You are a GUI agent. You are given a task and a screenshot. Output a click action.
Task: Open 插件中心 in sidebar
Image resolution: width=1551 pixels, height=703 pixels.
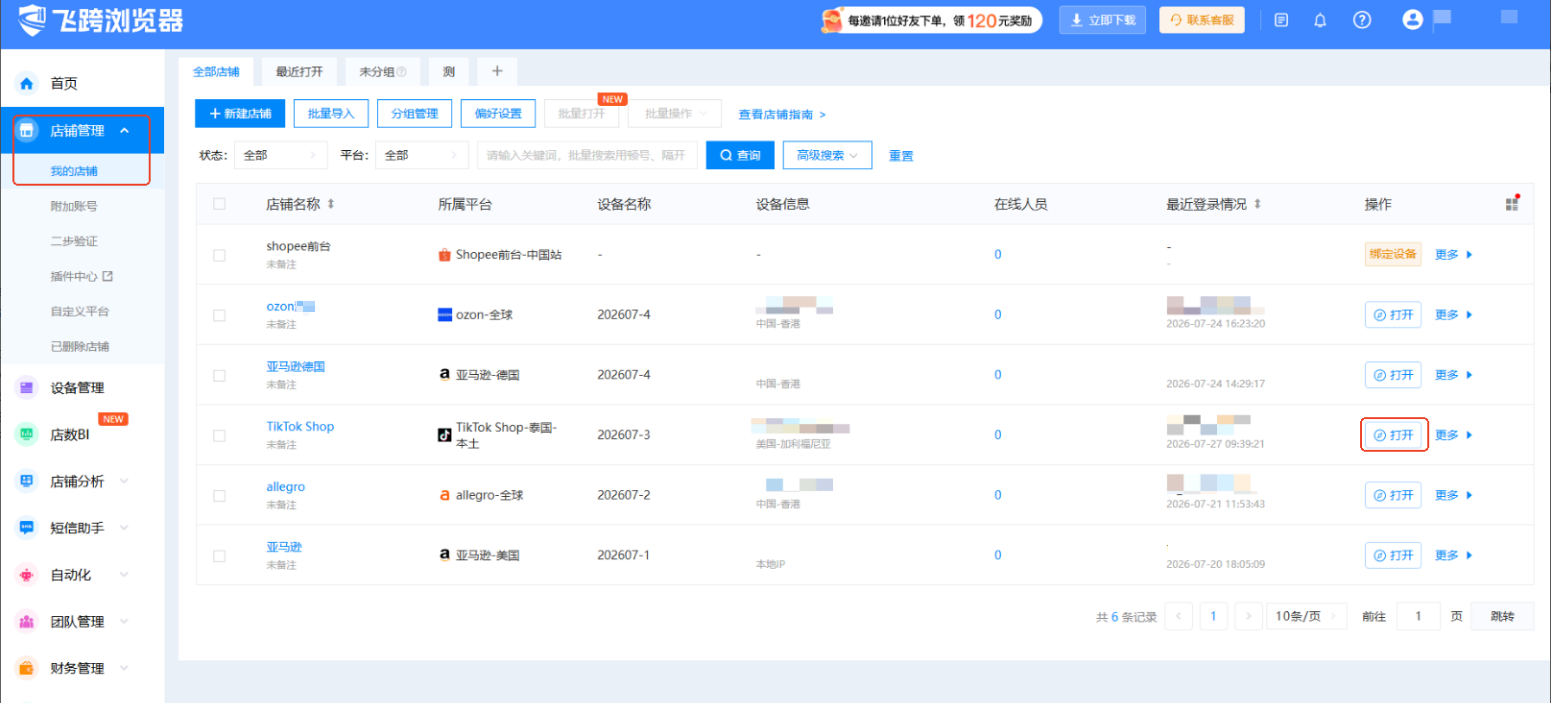(x=81, y=276)
